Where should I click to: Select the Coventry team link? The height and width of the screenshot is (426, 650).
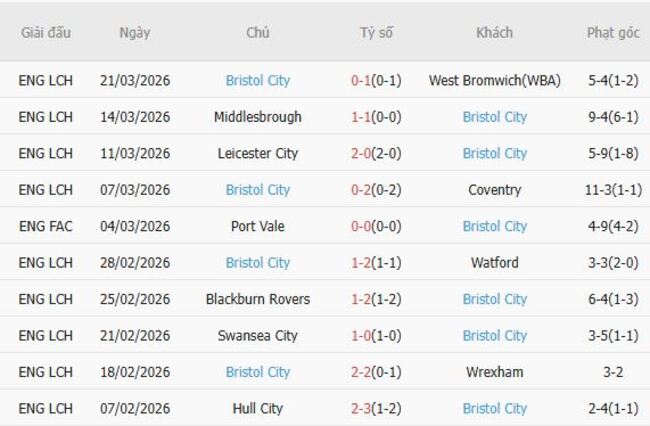pos(494,190)
